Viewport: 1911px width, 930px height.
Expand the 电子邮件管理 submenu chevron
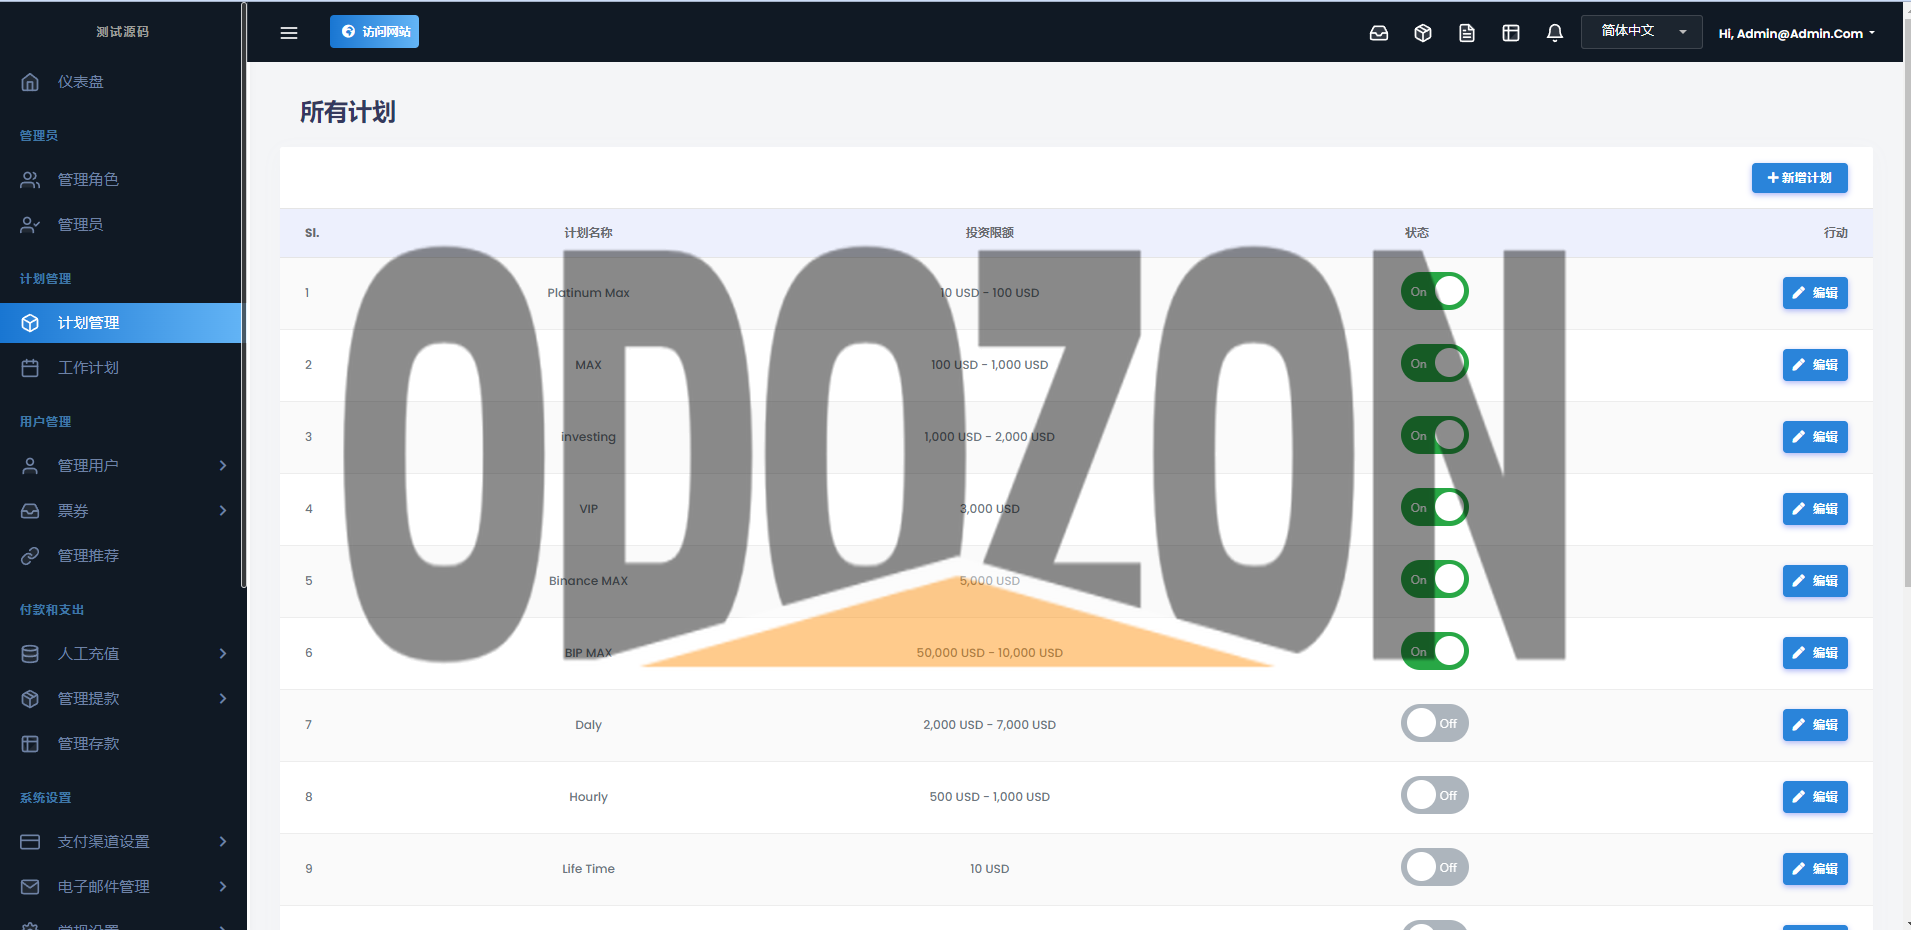(x=223, y=887)
